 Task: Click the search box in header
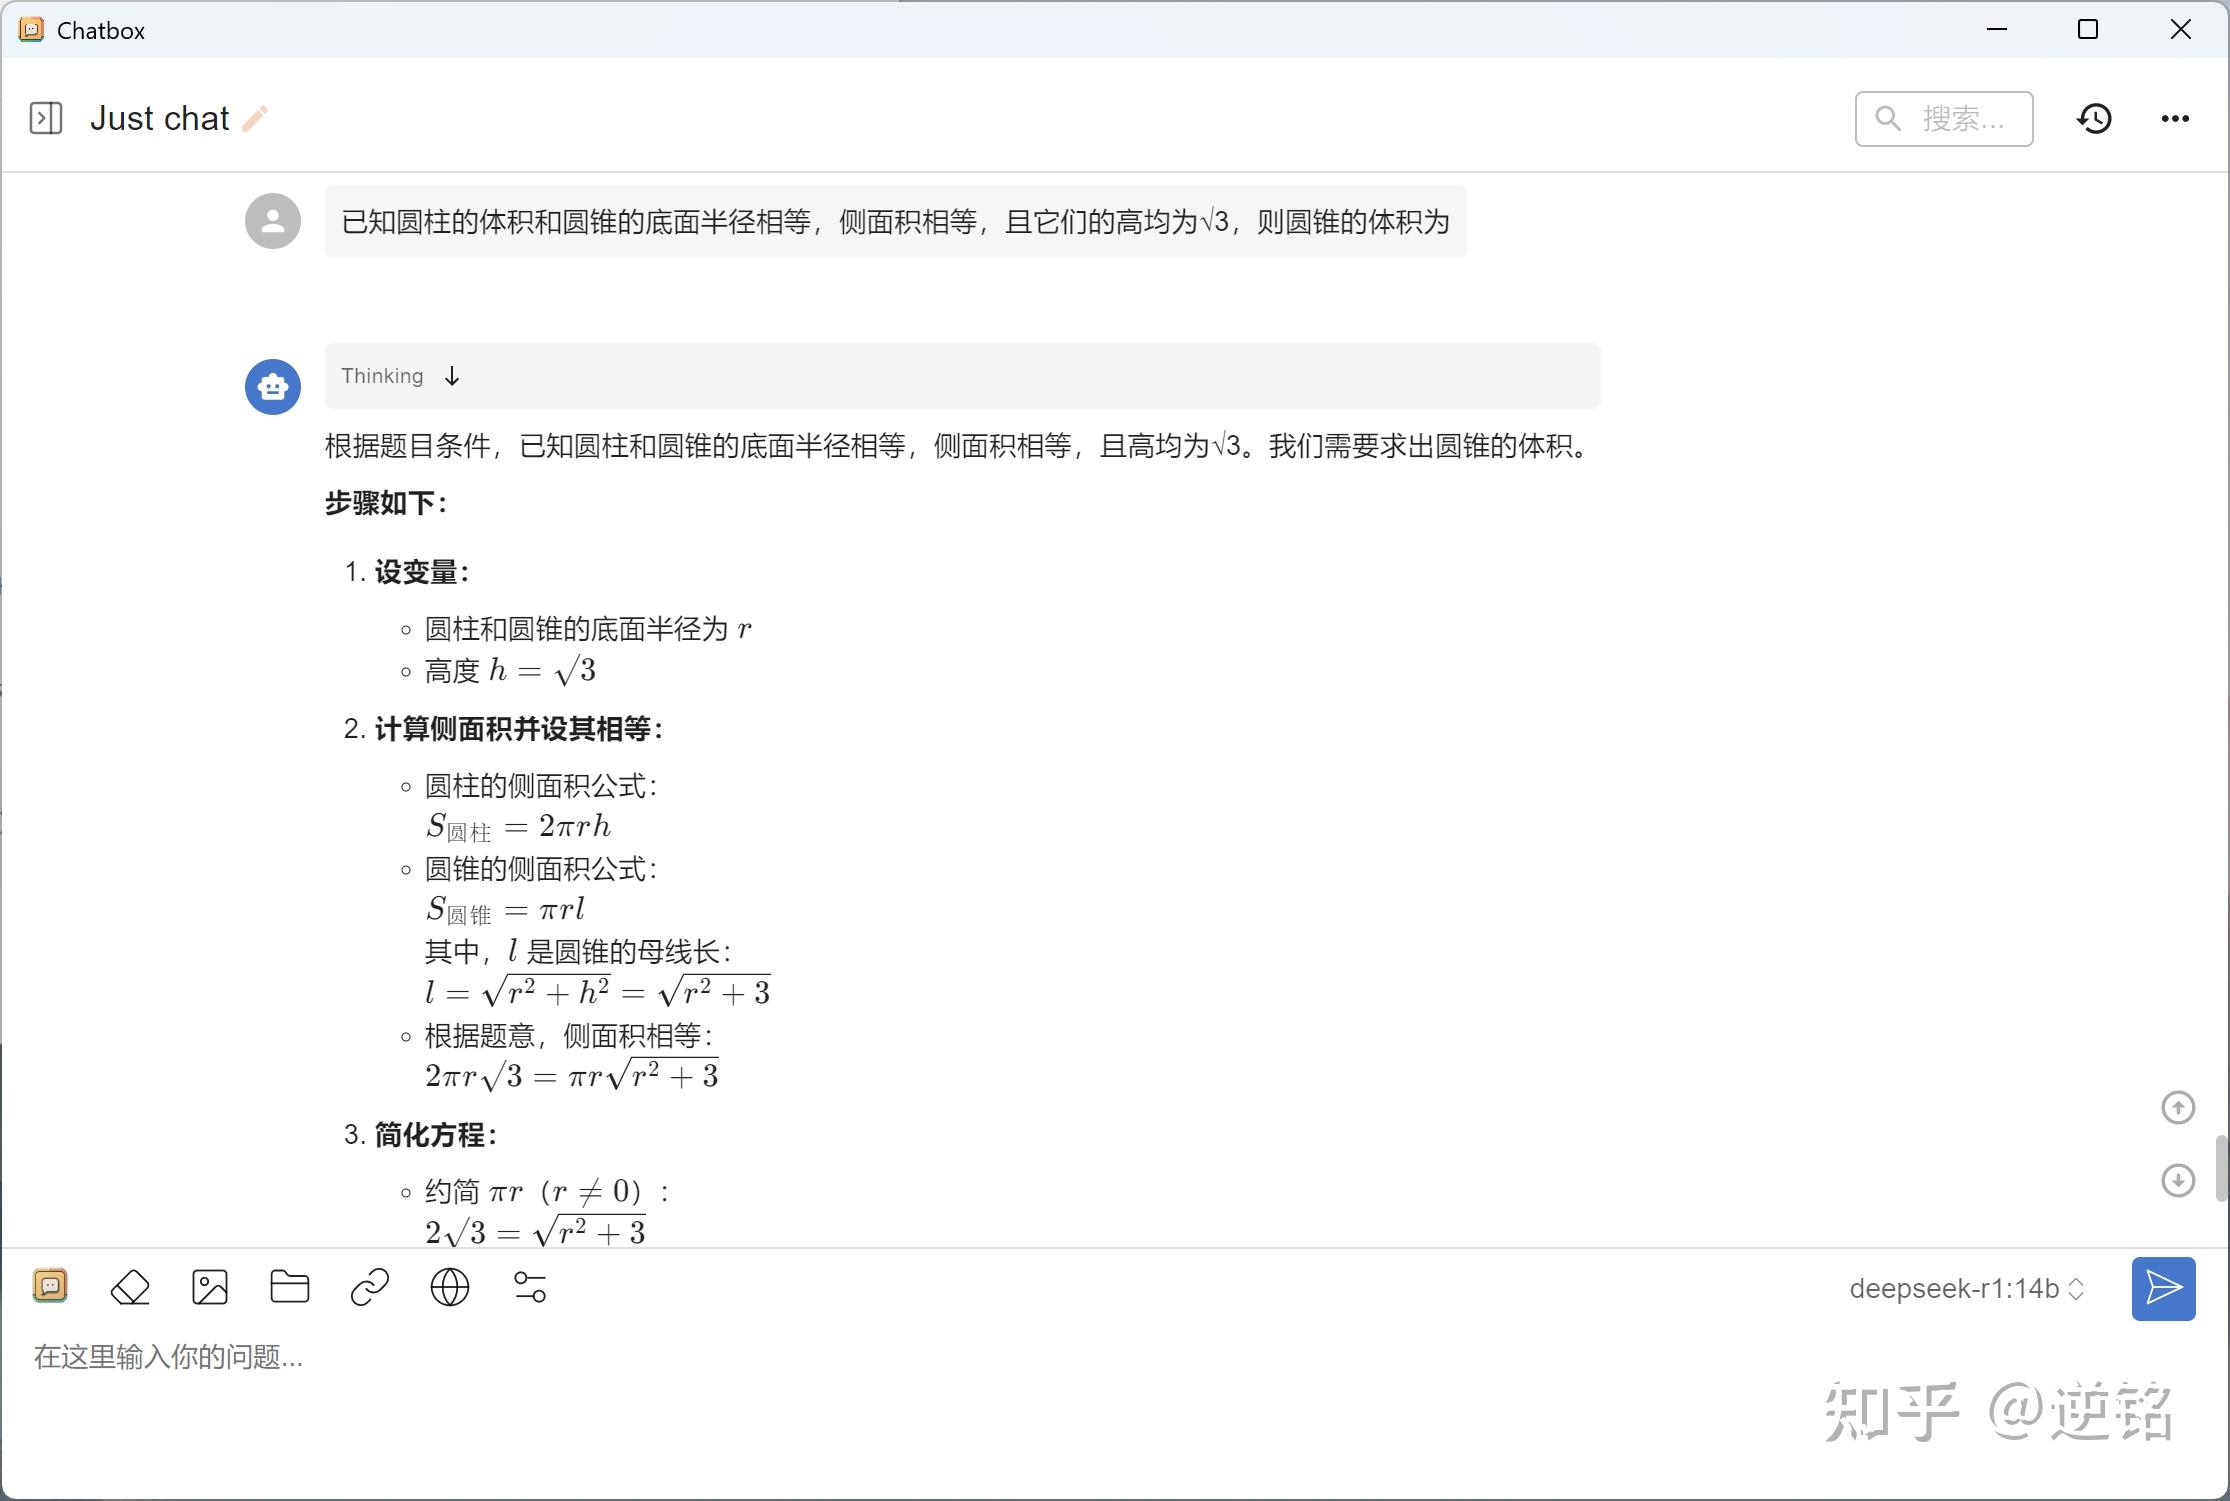(1944, 119)
